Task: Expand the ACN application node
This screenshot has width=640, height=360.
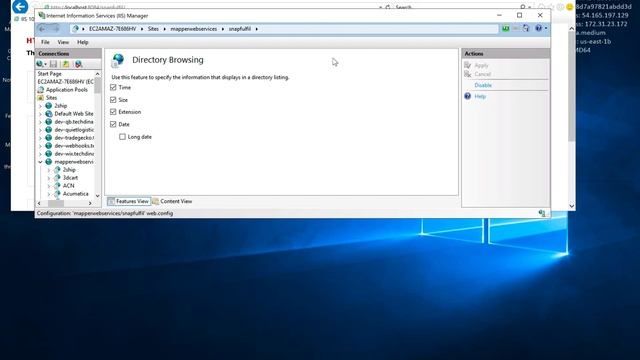Action: coord(49,186)
